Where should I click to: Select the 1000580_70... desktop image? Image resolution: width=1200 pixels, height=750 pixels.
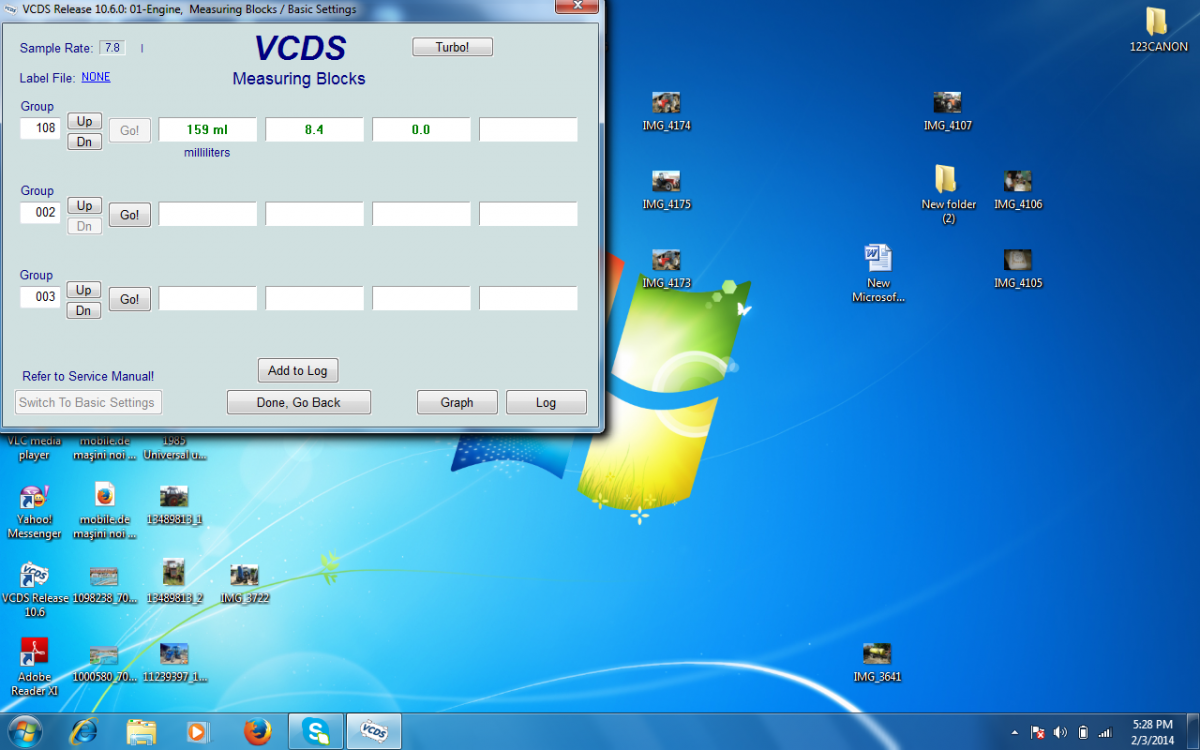104,663
